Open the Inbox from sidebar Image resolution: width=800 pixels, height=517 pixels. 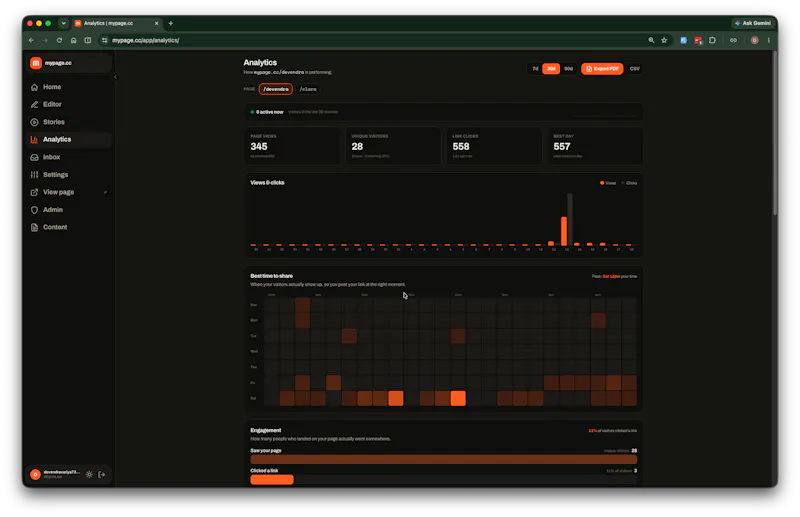click(69, 157)
